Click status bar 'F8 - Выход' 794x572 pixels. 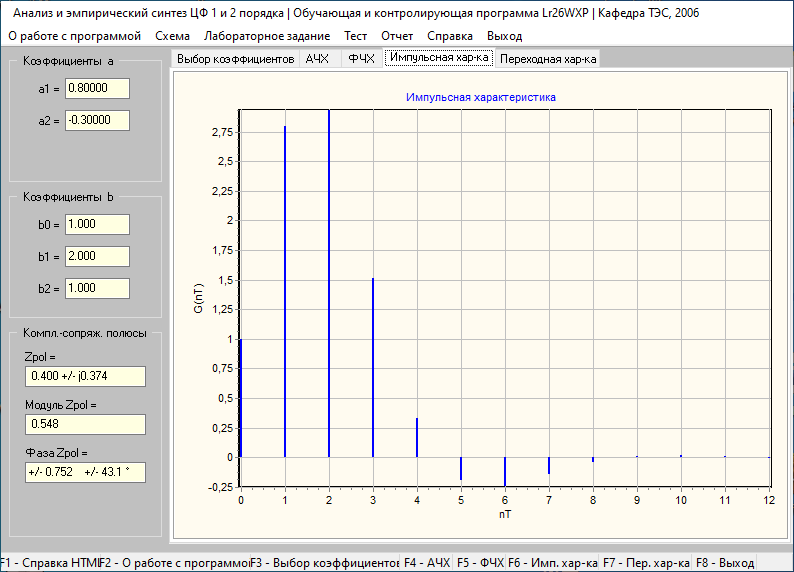(725, 563)
